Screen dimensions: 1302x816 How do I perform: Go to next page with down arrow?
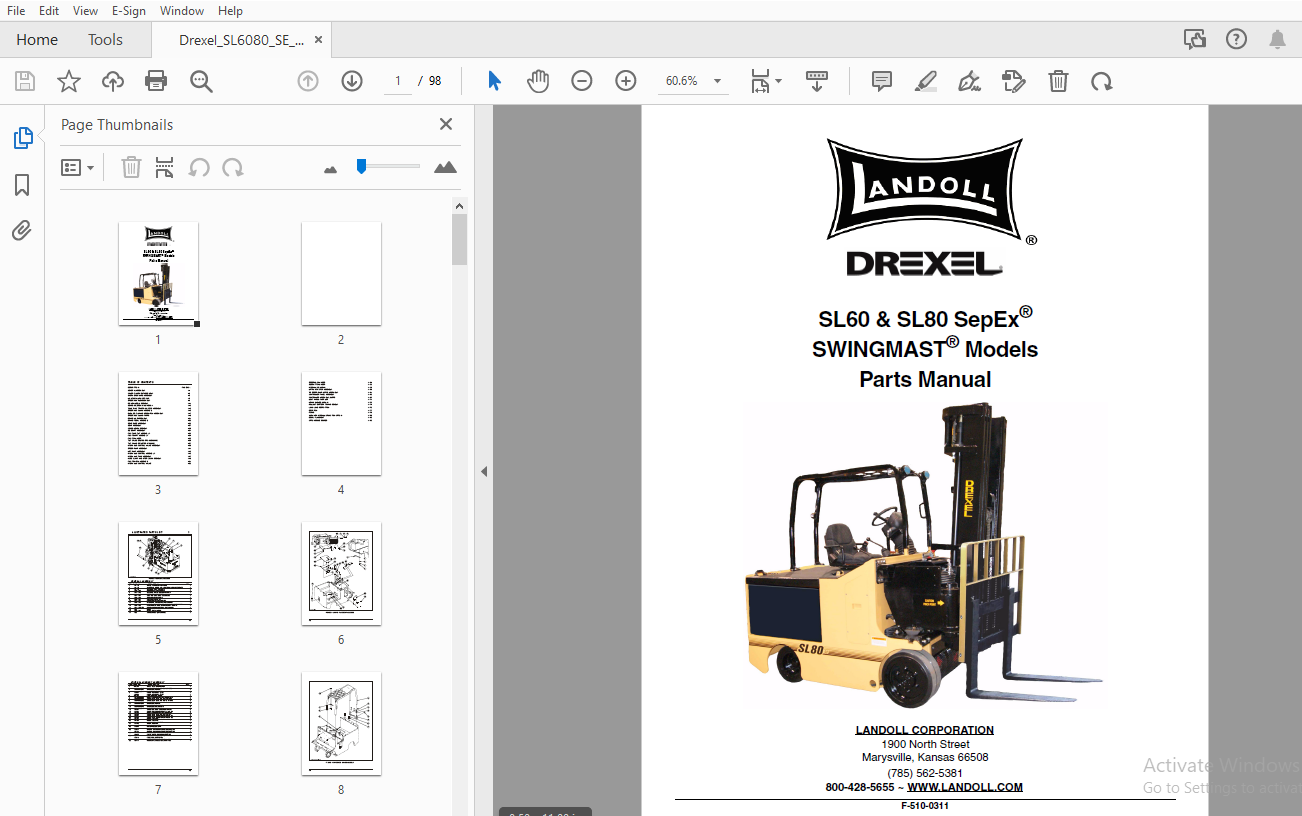coord(352,81)
